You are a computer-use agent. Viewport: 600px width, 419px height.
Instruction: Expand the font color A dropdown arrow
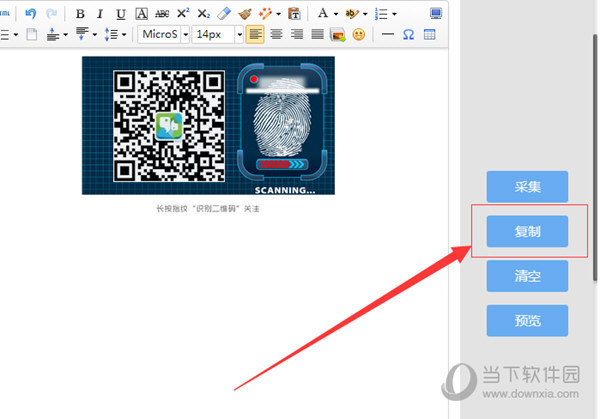(x=336, y=15)
